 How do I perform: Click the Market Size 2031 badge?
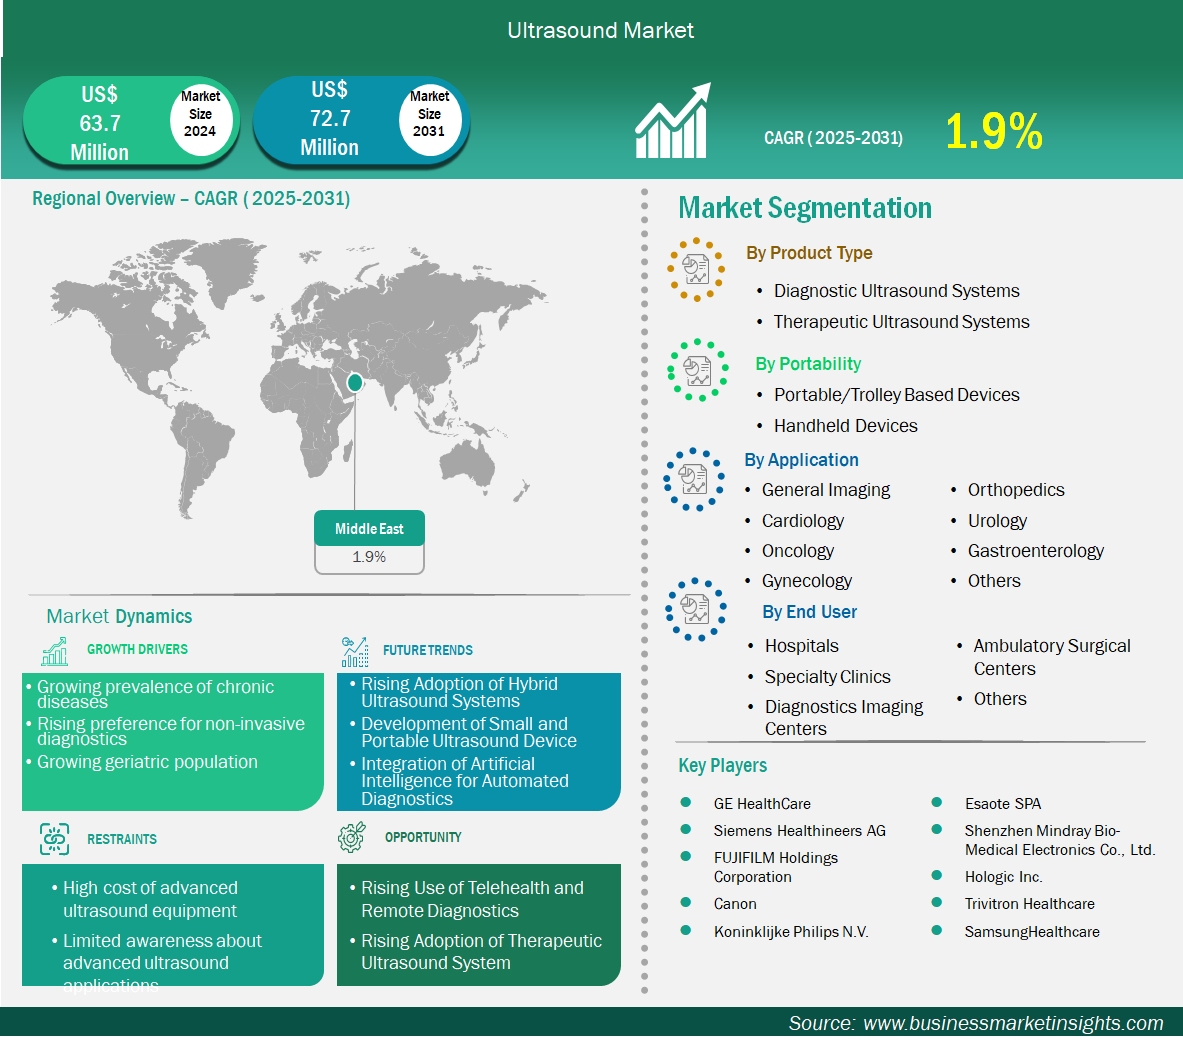(x=429, y=114)
